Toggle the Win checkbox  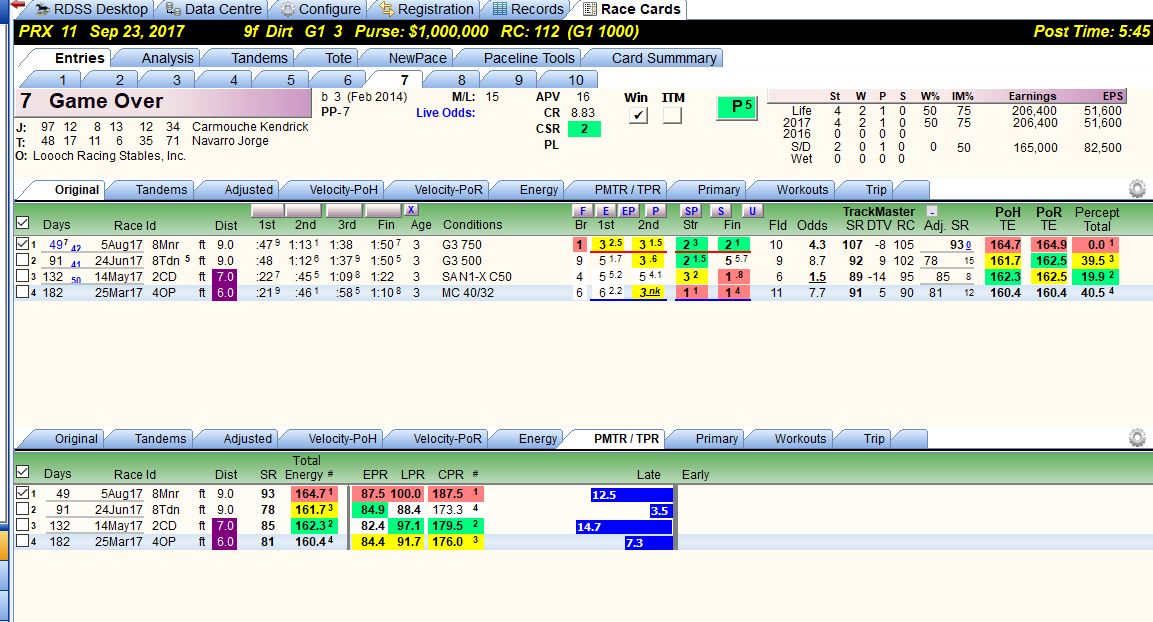pyautogui.click(x=638, y=115)
